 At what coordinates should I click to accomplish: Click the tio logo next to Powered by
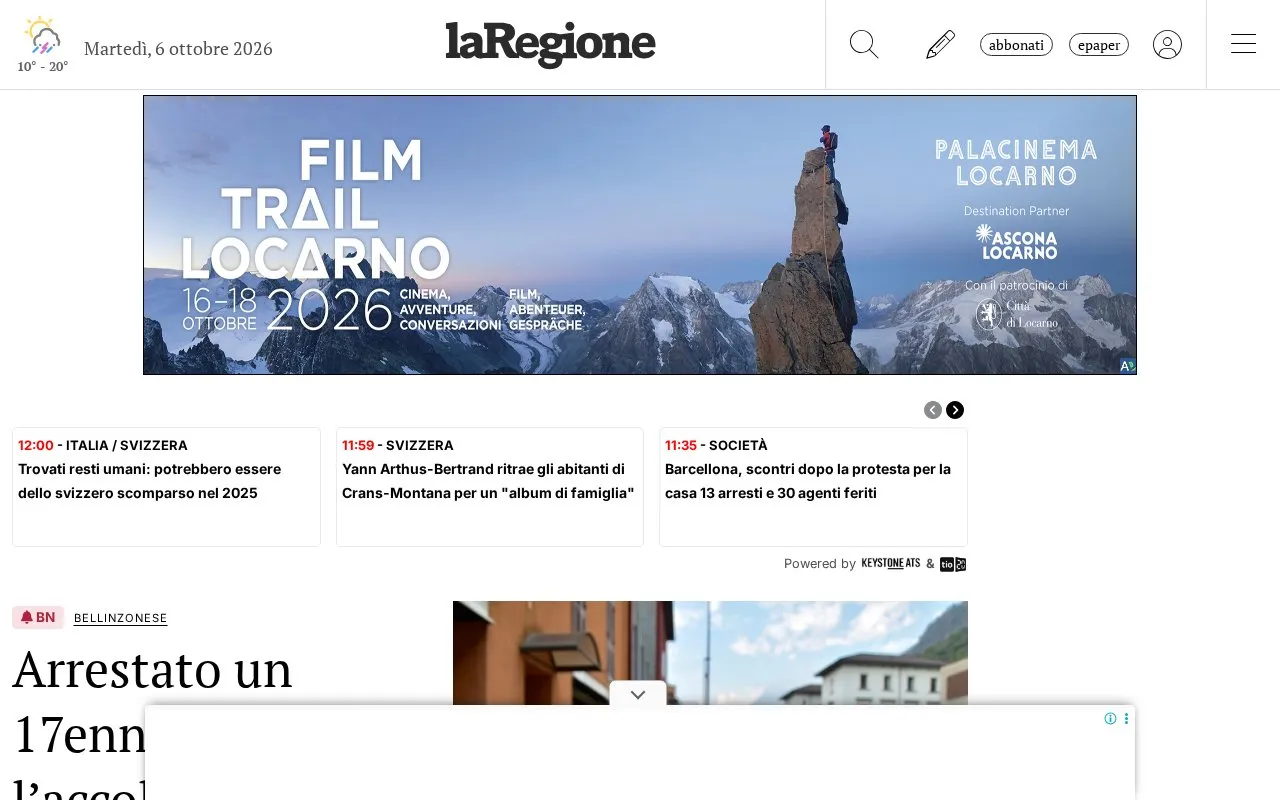click(953, 564)
